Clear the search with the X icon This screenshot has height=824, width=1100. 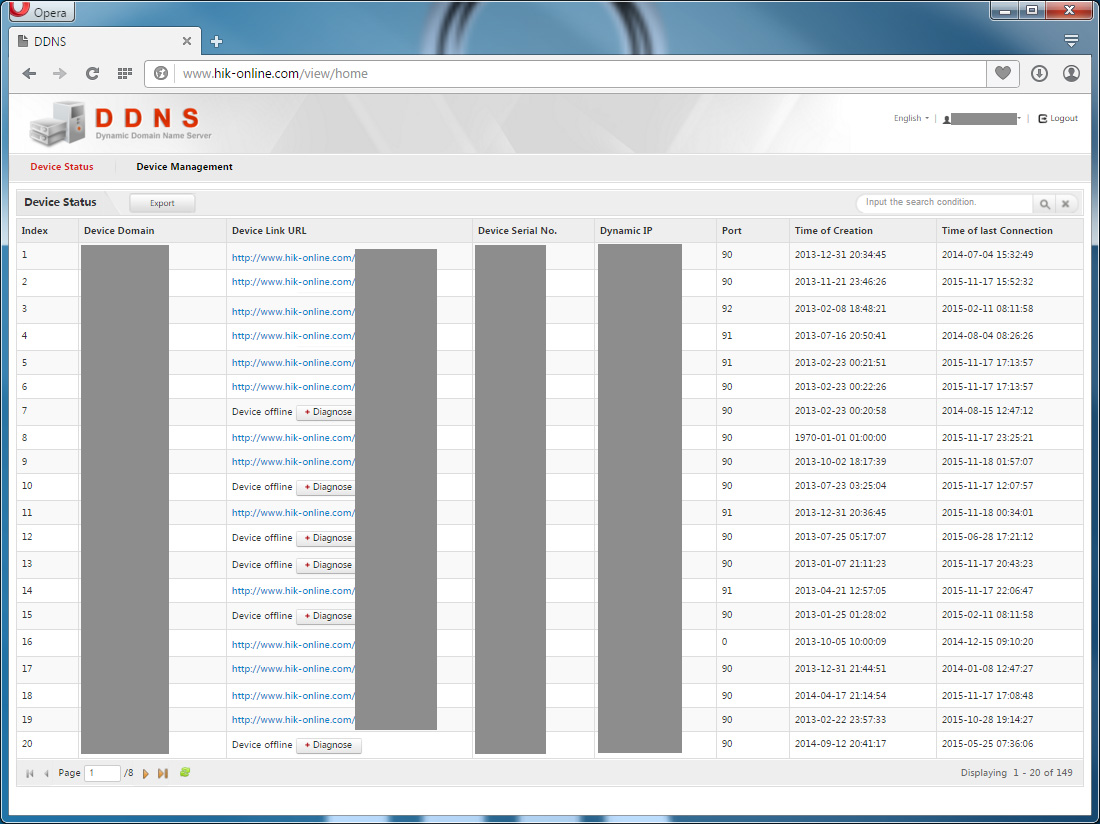click(1065, 203)
